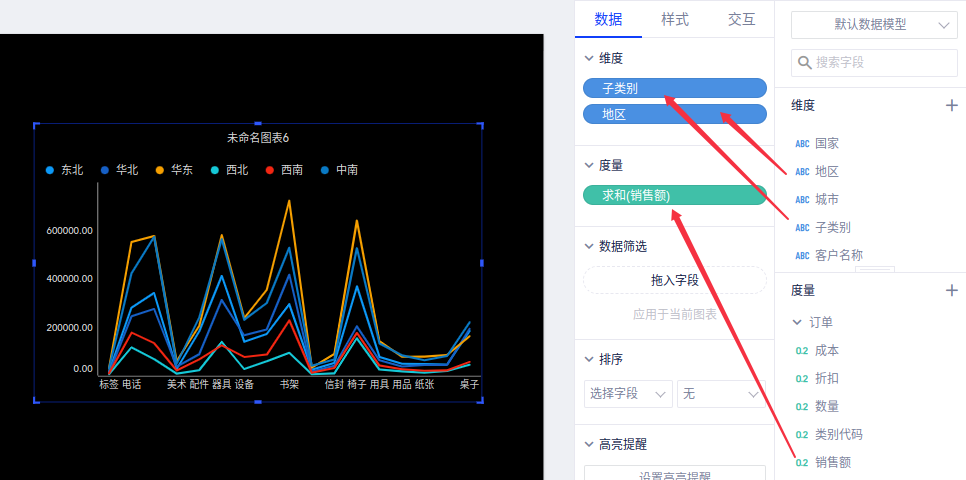Viewport: 966px width, 480px height.
Task: Open the 选择字段 sort field dropdown
Action: coord(627,395)
